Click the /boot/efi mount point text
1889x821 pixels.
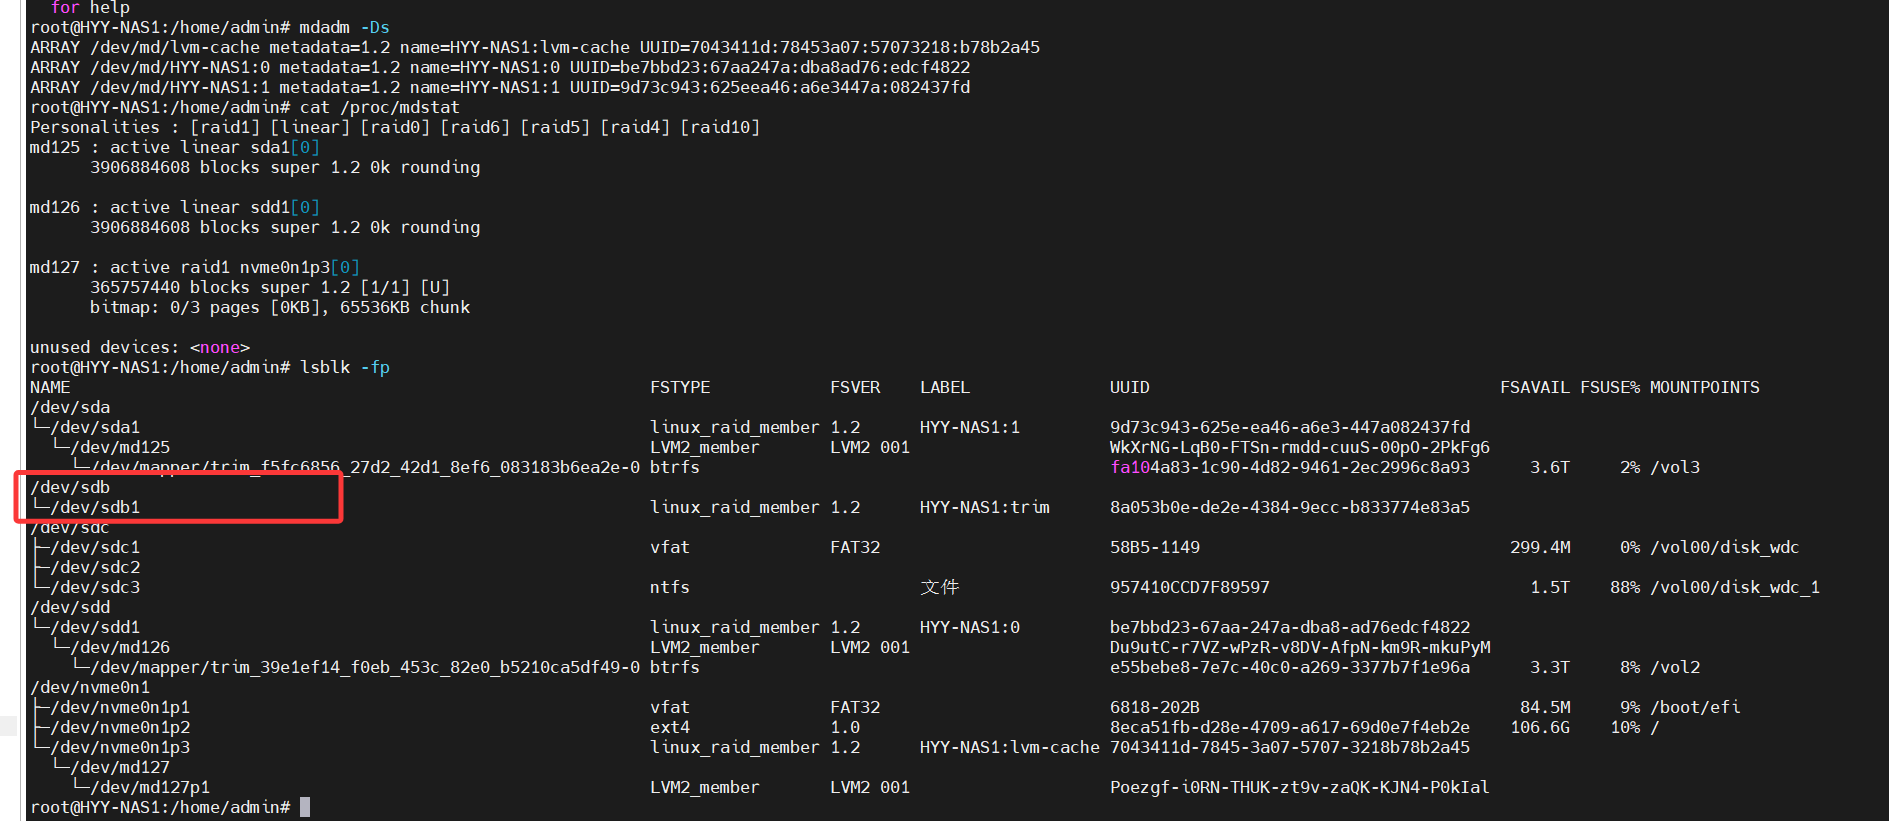click(1695, 707)
